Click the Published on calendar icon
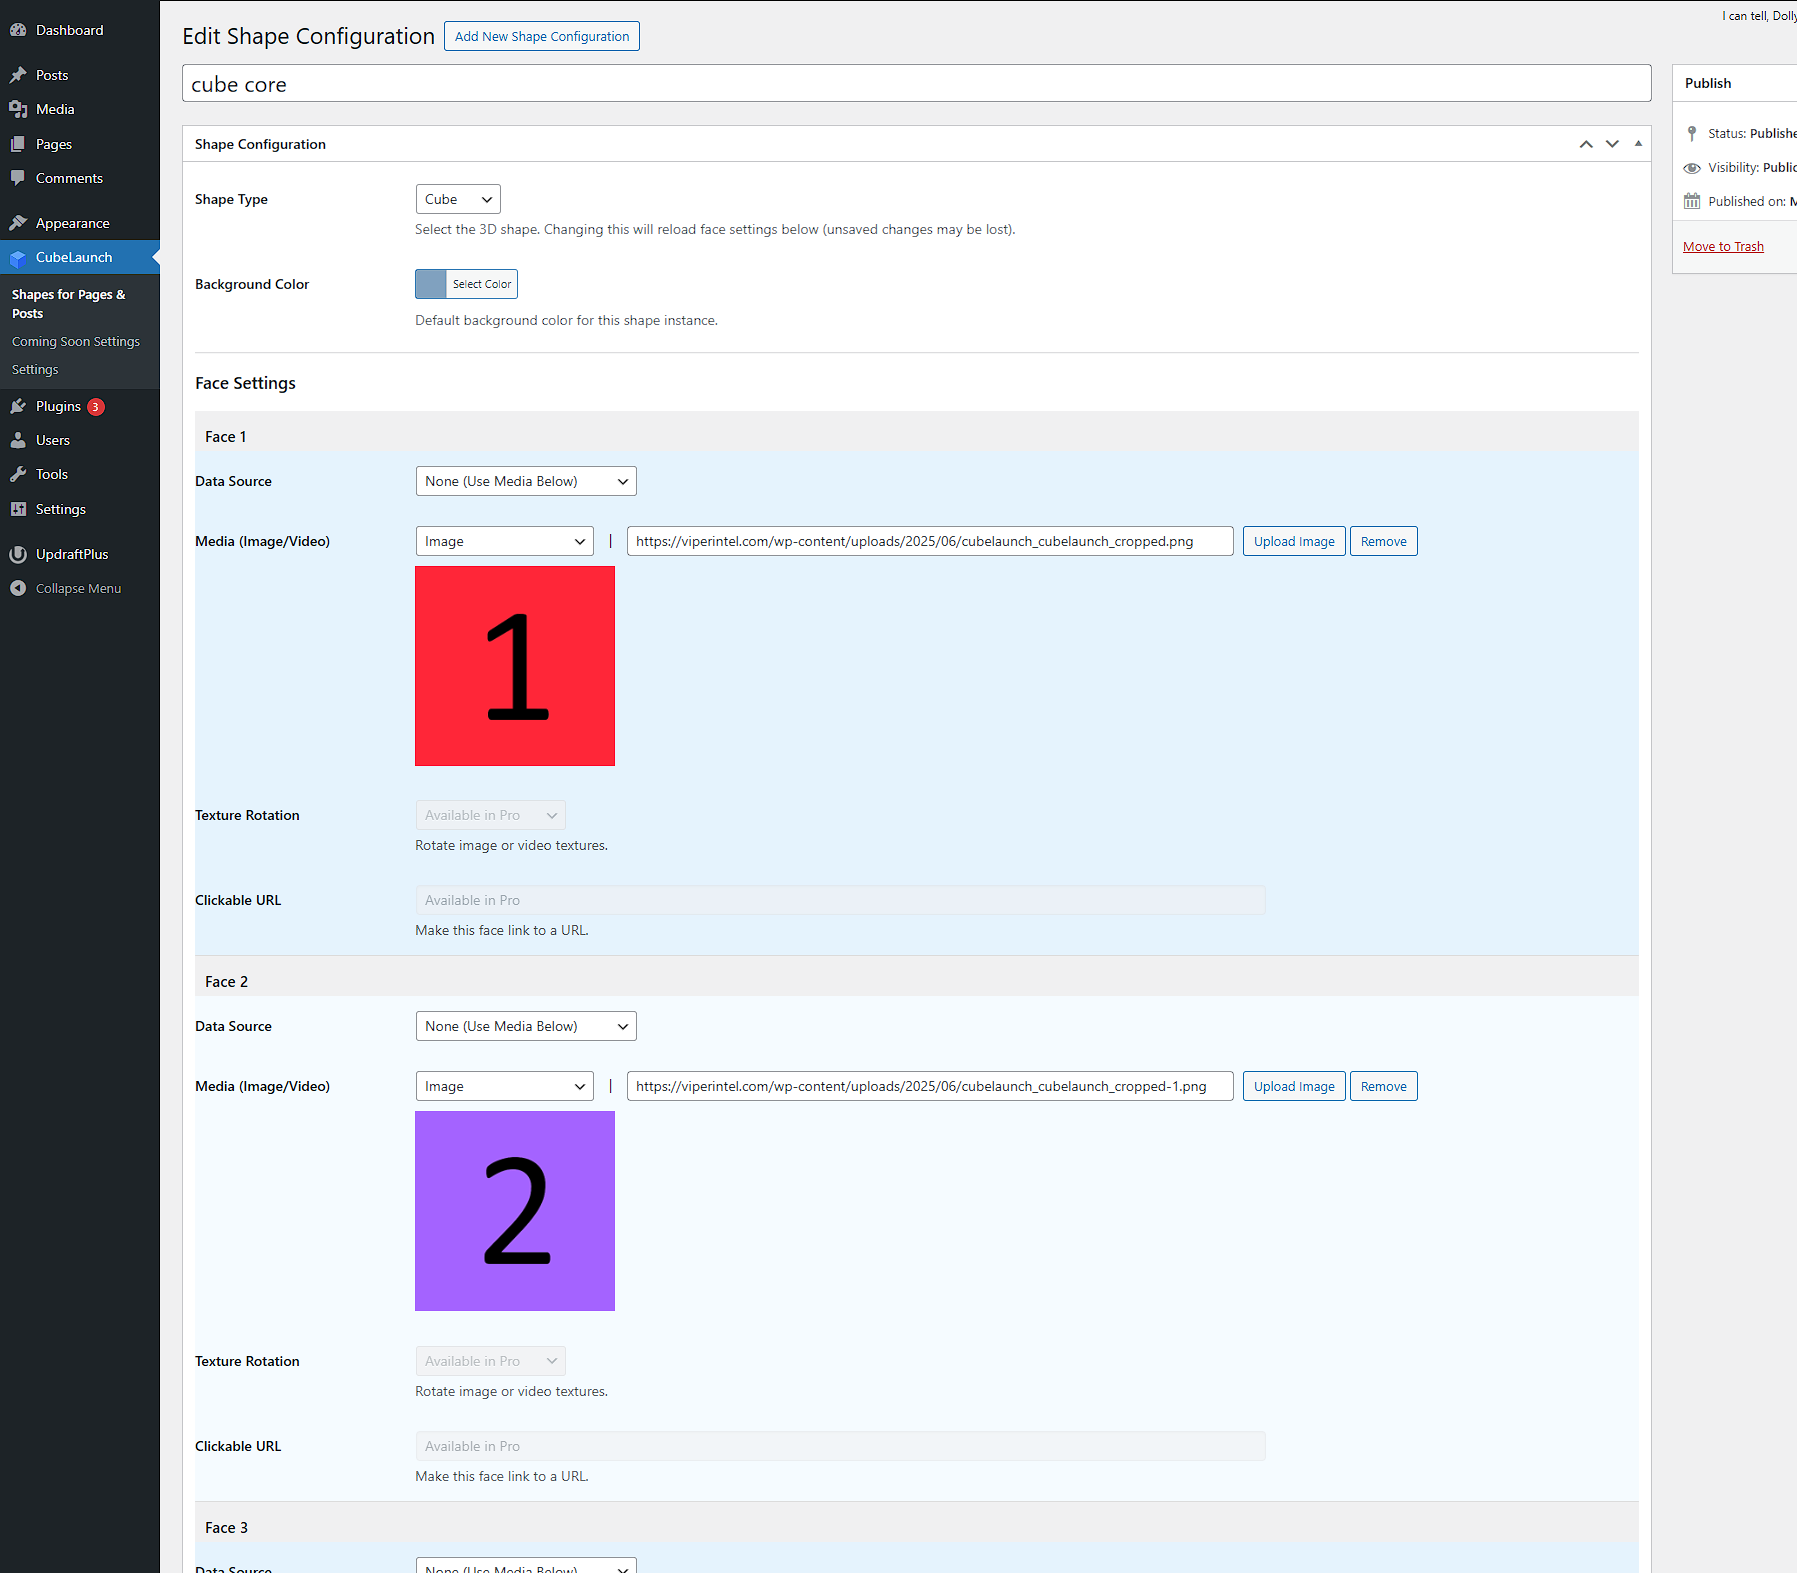1797x1573 pixels. (1692, 201)
